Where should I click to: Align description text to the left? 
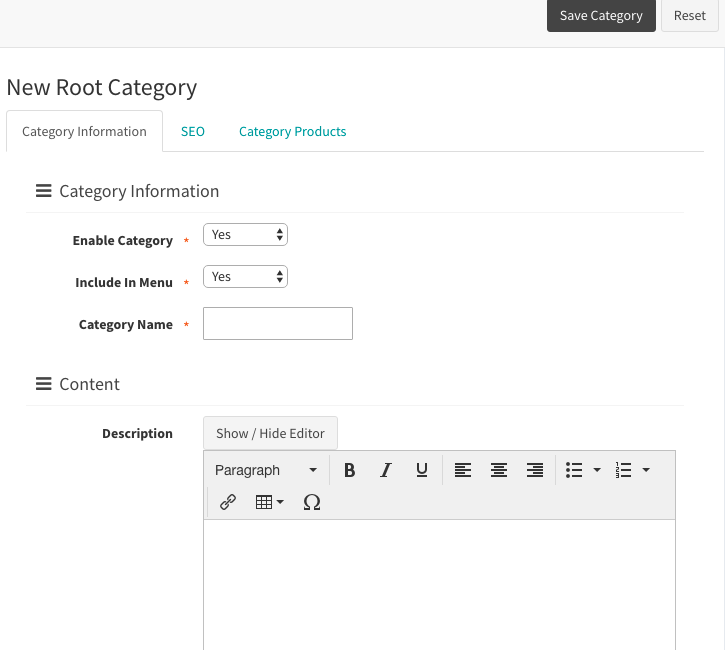[463, 470]
